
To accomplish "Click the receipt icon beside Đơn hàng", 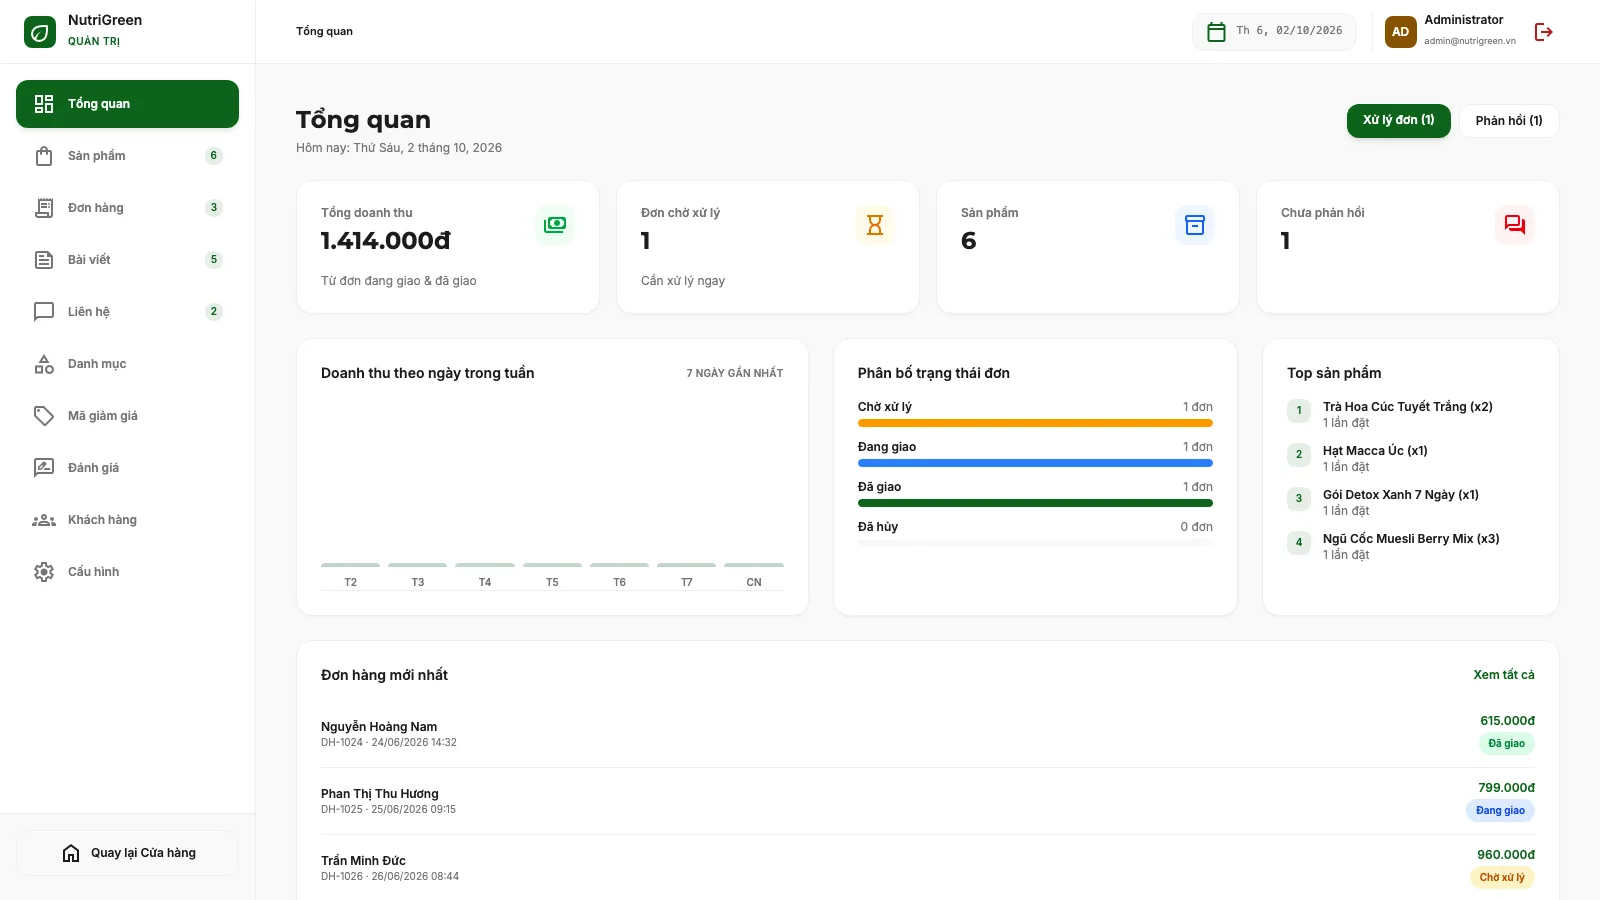I will click(44, 208).
